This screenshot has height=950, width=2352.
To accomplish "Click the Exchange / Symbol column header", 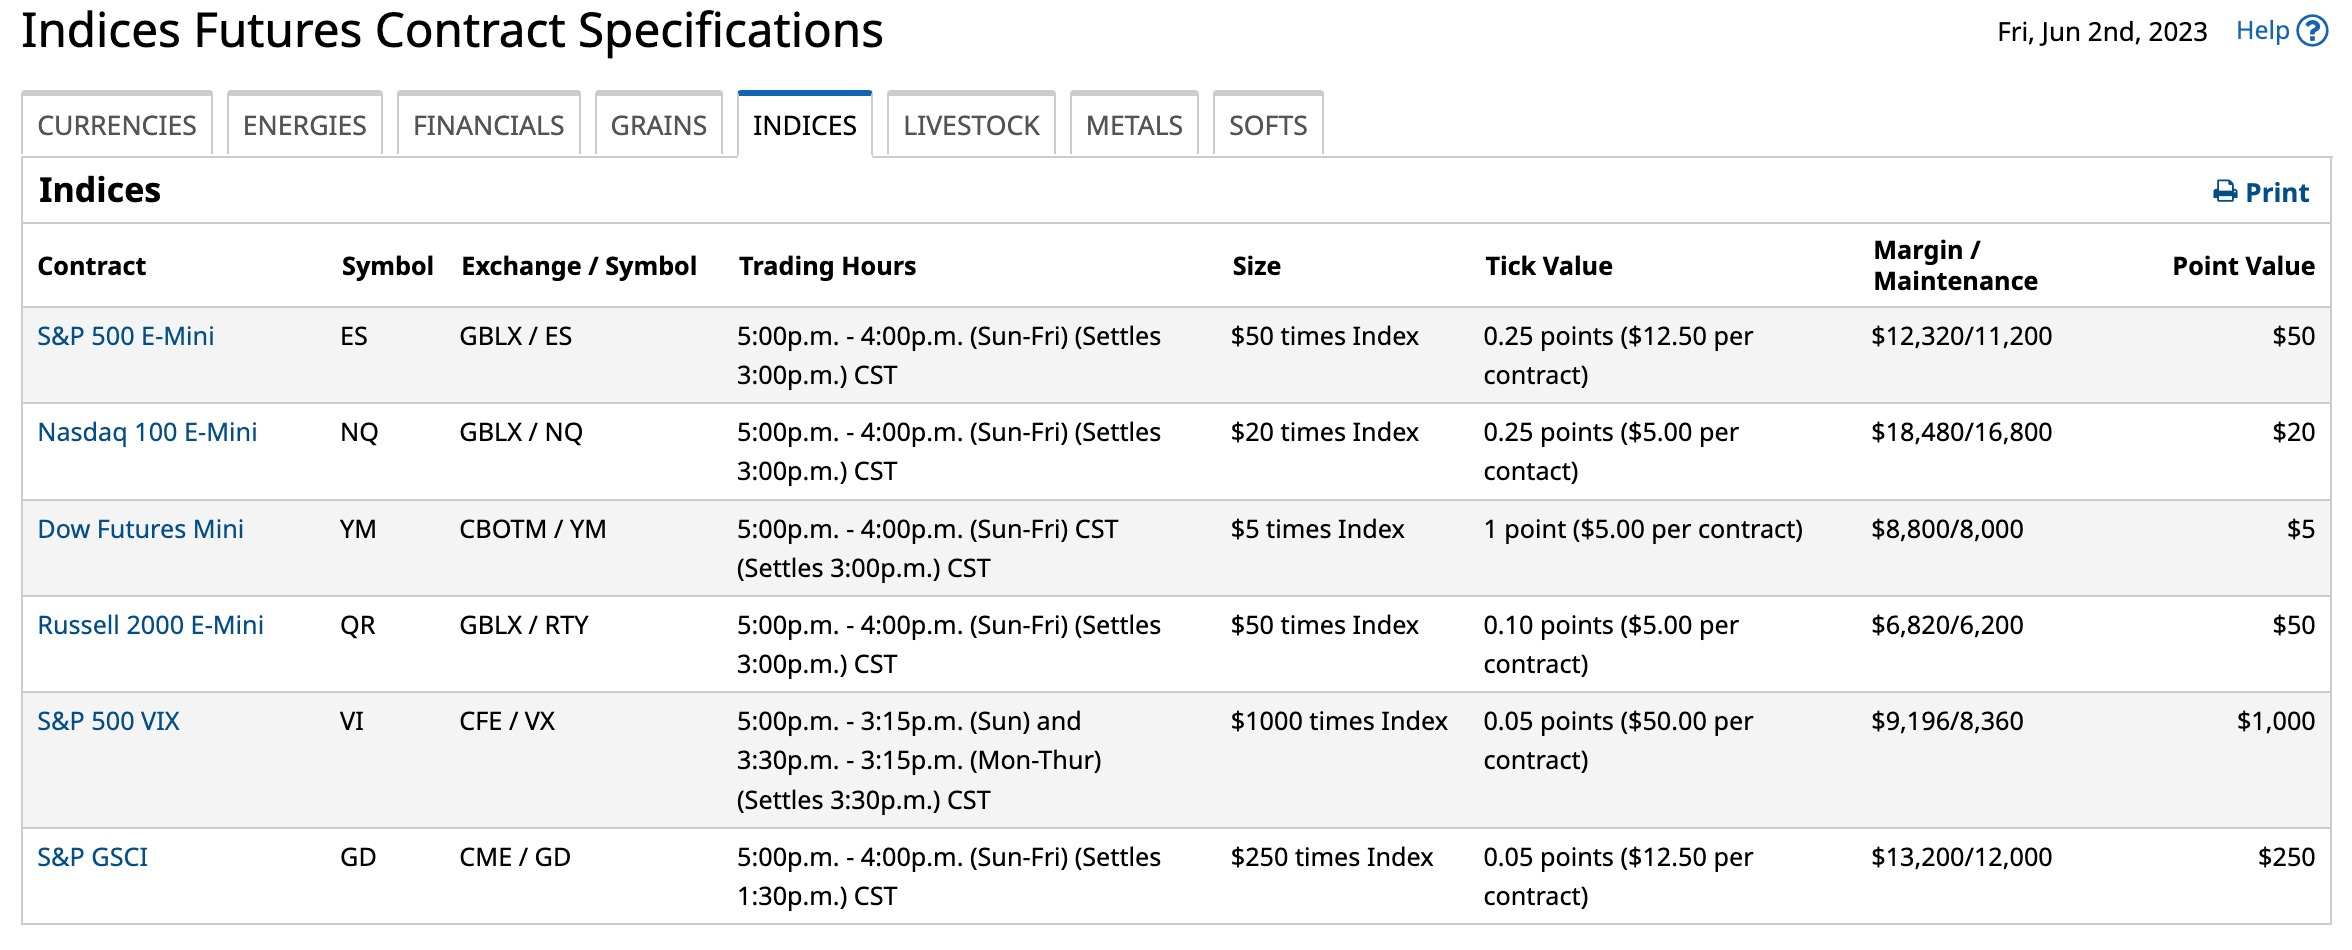I will [579, 266].
